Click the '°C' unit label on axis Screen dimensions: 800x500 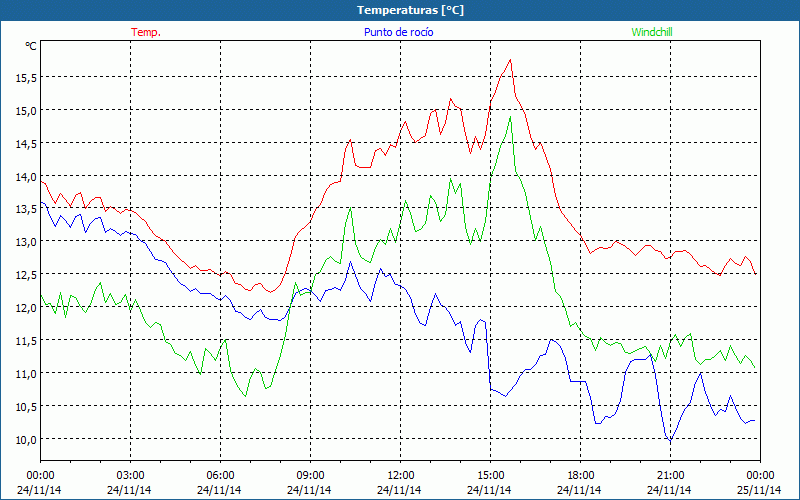click(31, 46)
